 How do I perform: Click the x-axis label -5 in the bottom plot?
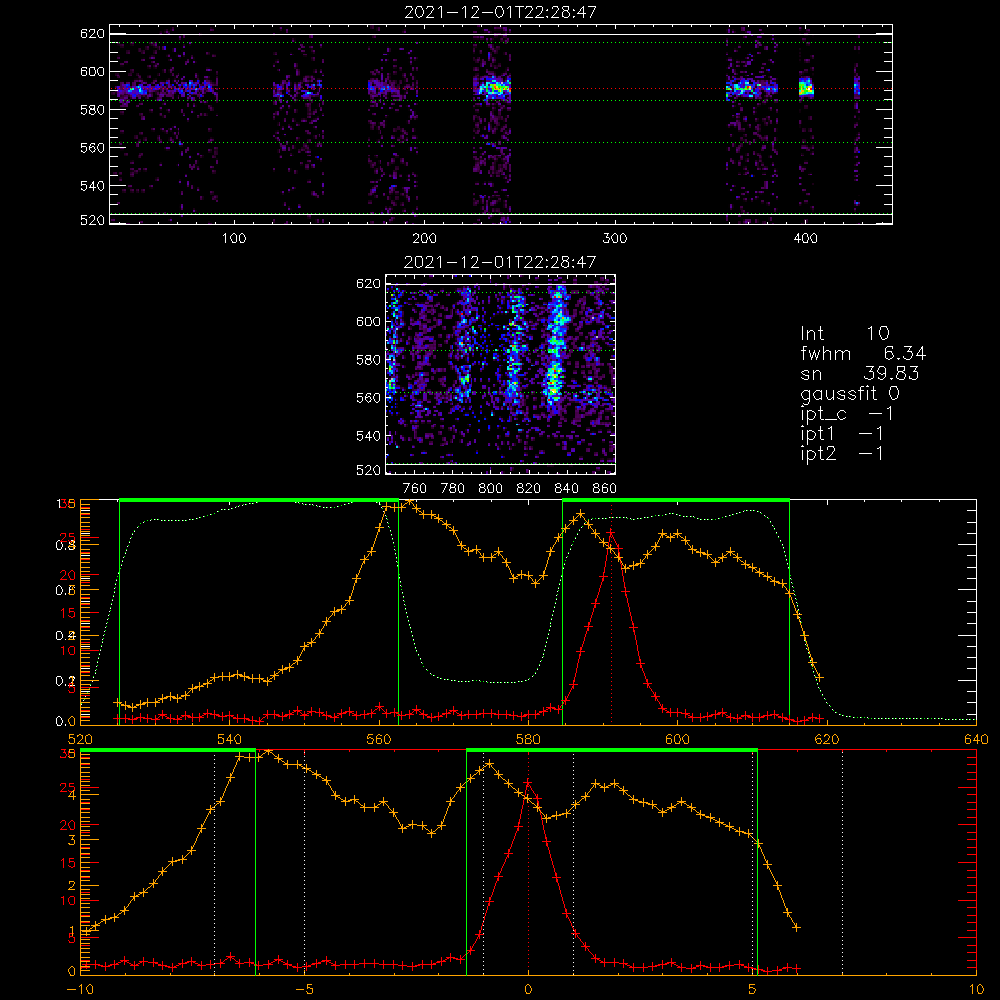[x=304, y=989]
